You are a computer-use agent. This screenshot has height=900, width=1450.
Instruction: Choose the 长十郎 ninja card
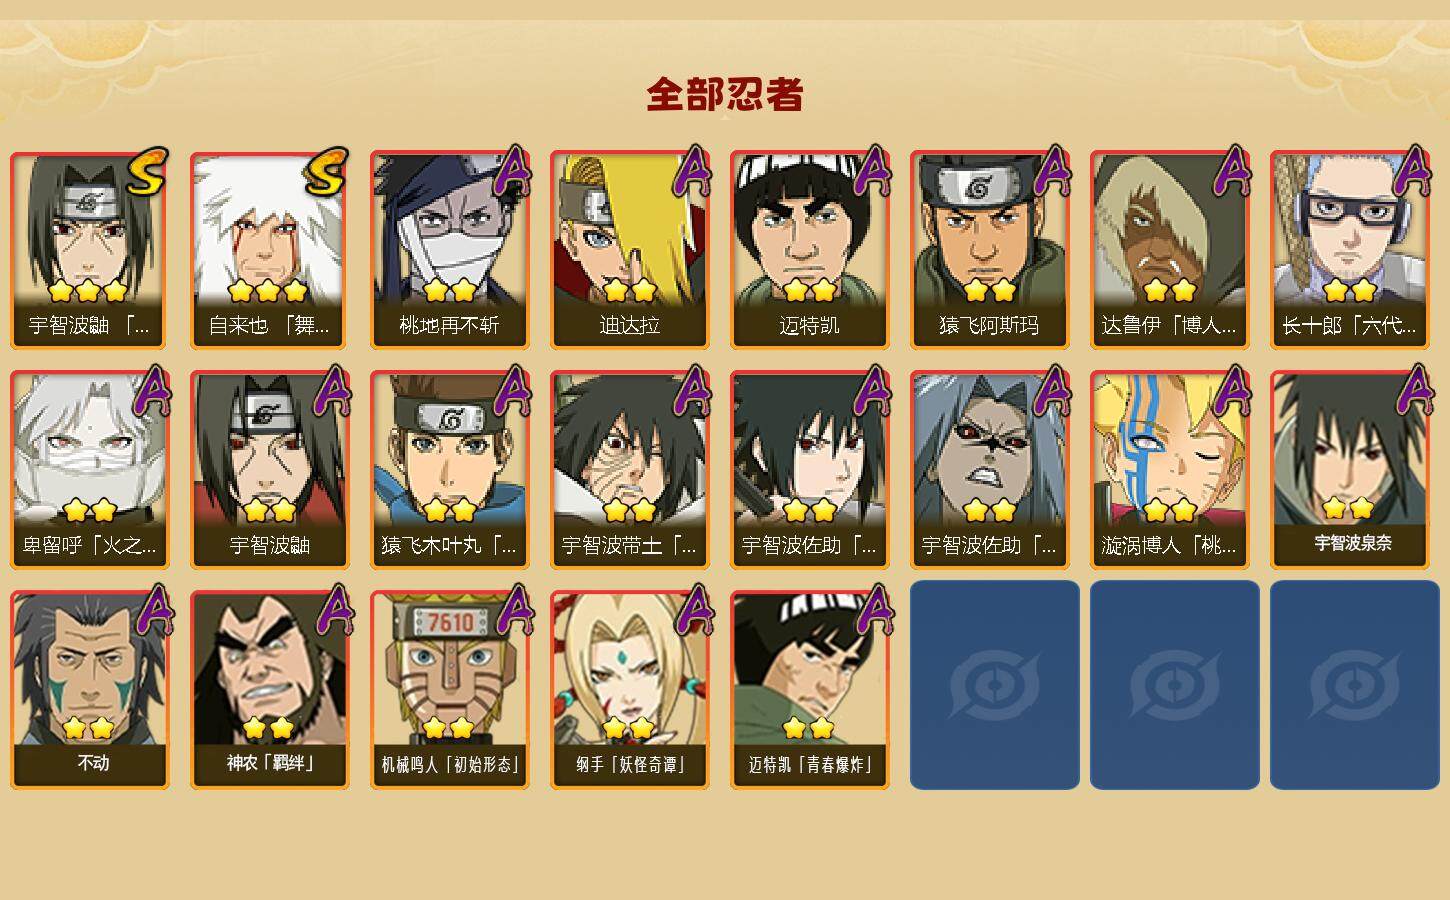click(1349, 250)
